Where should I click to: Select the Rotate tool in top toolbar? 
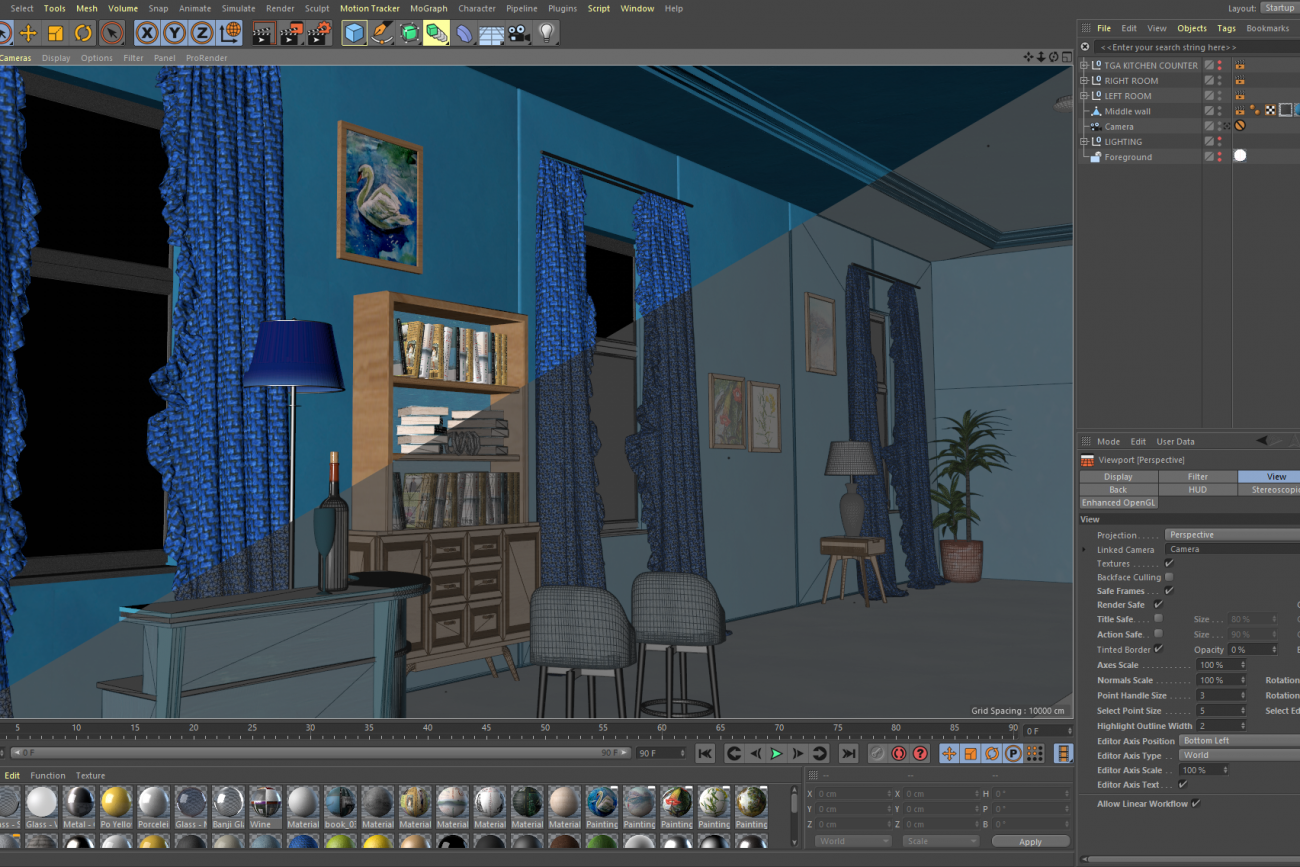pyautogui.click(x=84, y=33)
